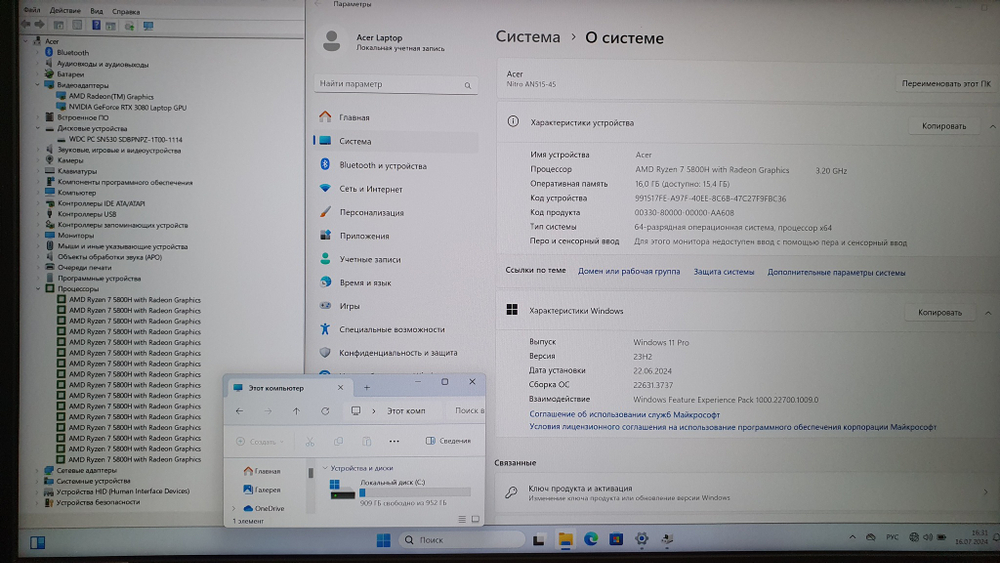1000x563 pixels.
Task: Expand OneDrive in Explorer sidebar
Action: pos(234,509)
